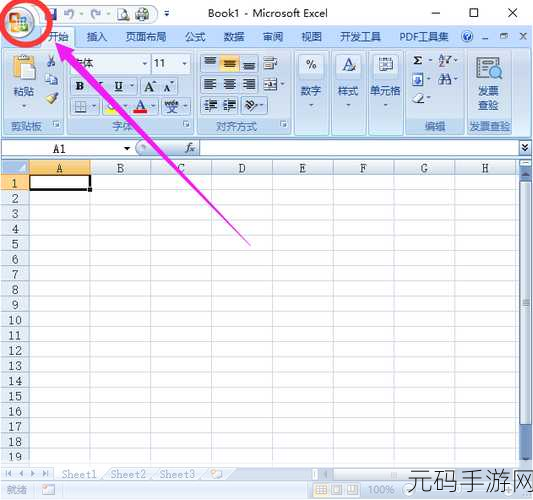Undo the last action in Quick Access
The width and height of the screenshot is (533, 500).
pos(69,14)
